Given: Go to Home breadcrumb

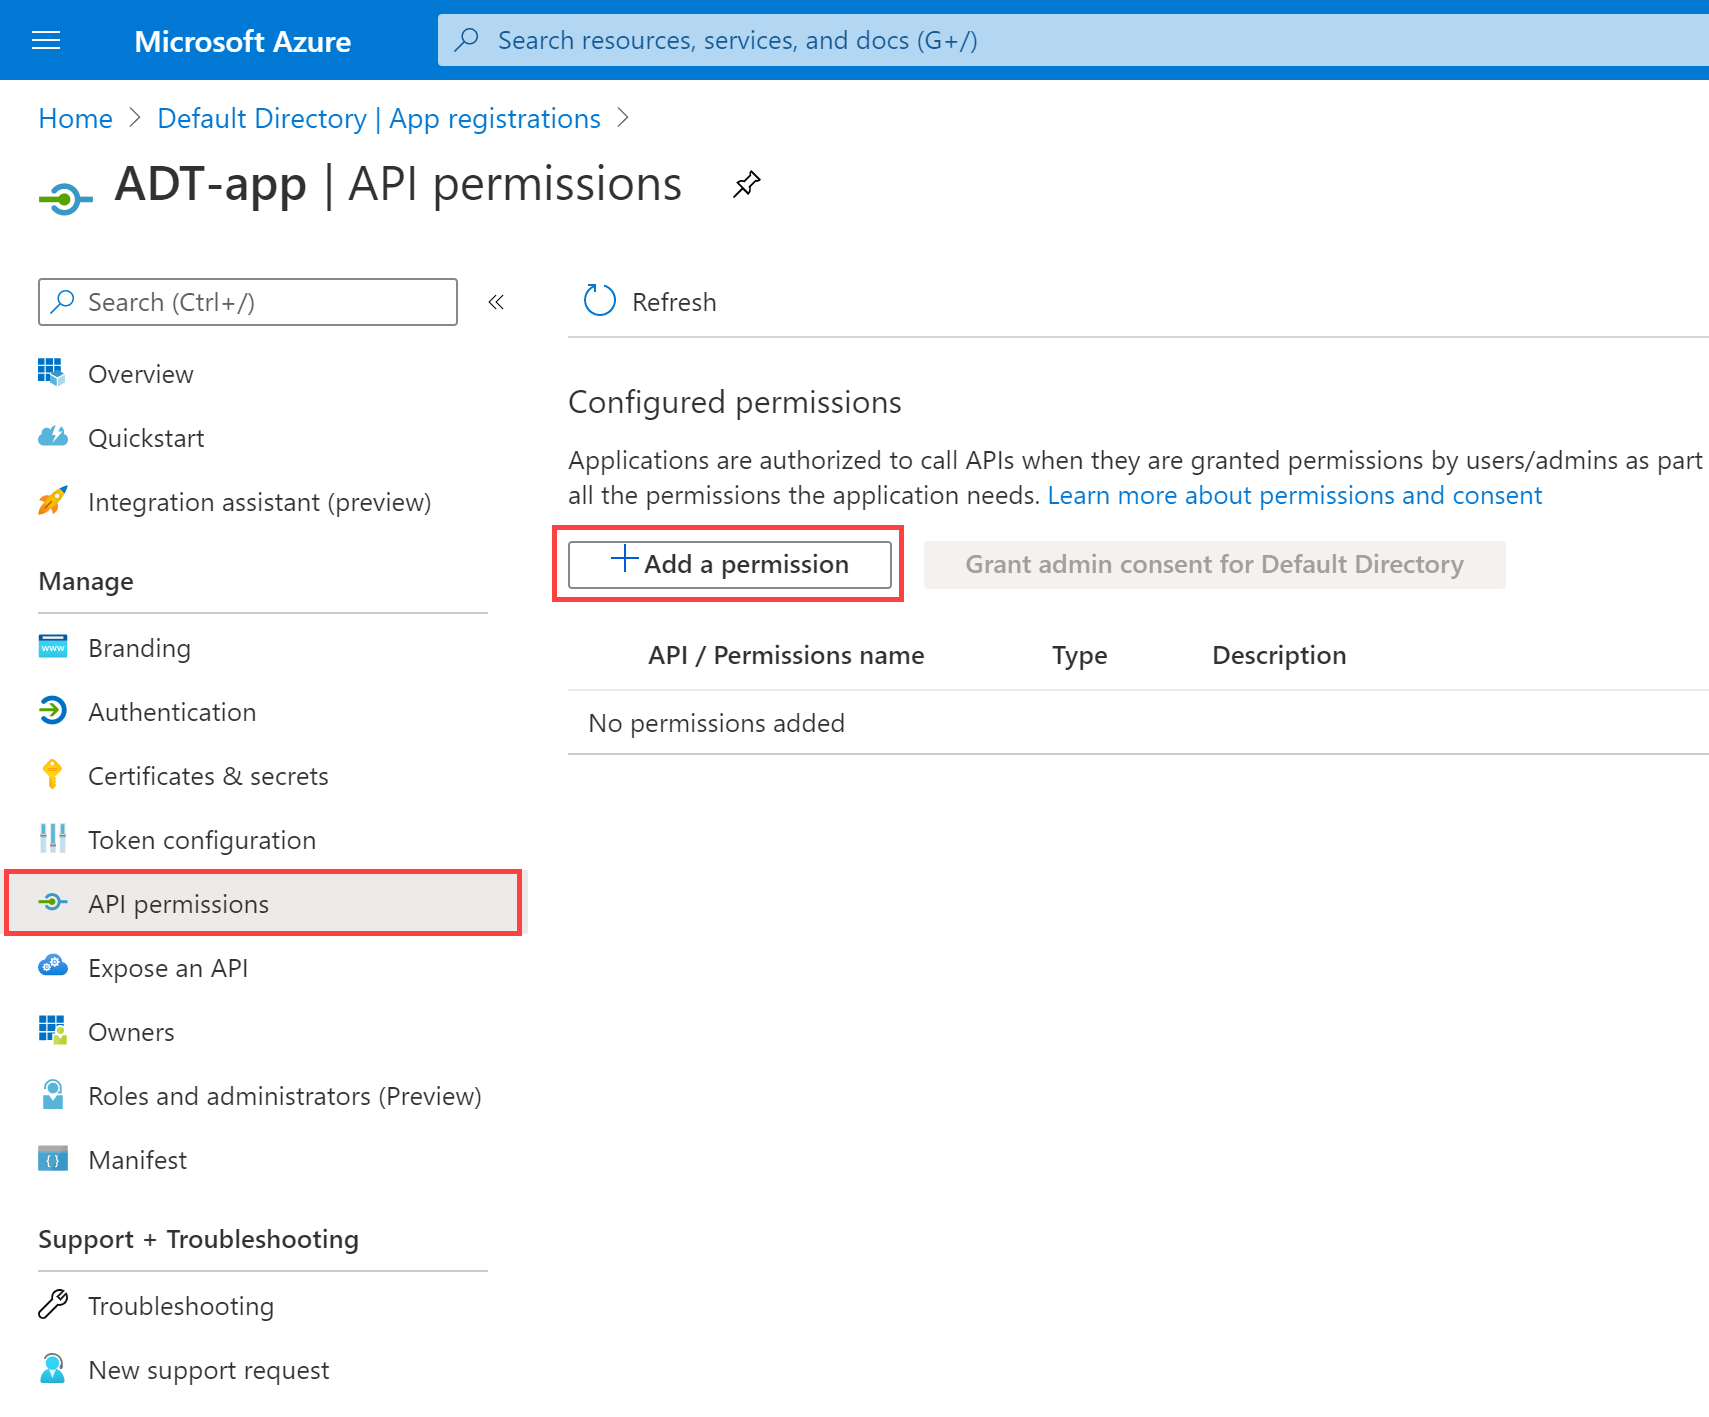Looking at the screenshot, I should pos(75,118).
